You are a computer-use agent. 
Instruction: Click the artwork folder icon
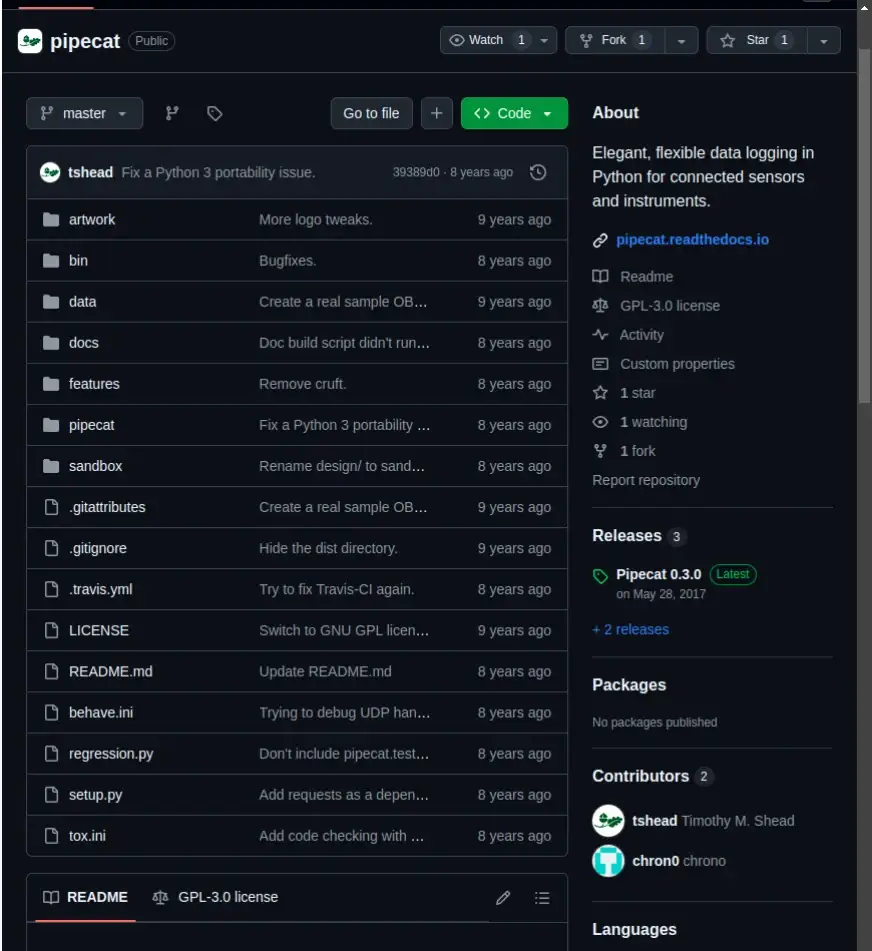(52, 220)
